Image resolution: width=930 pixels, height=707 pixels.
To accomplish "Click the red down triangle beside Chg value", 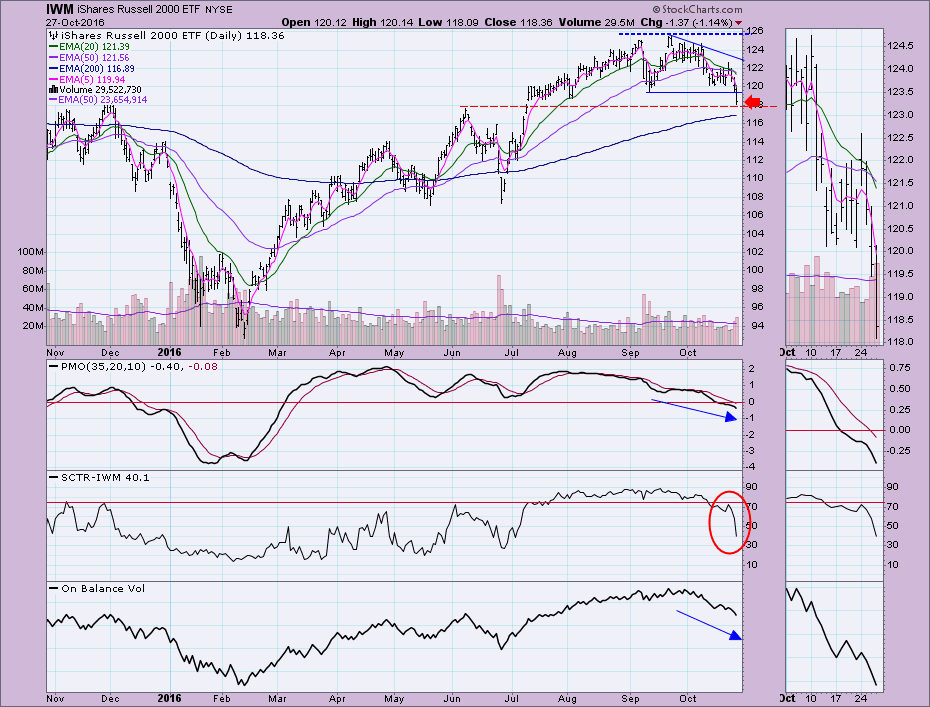I will click(x=738, y=22).
